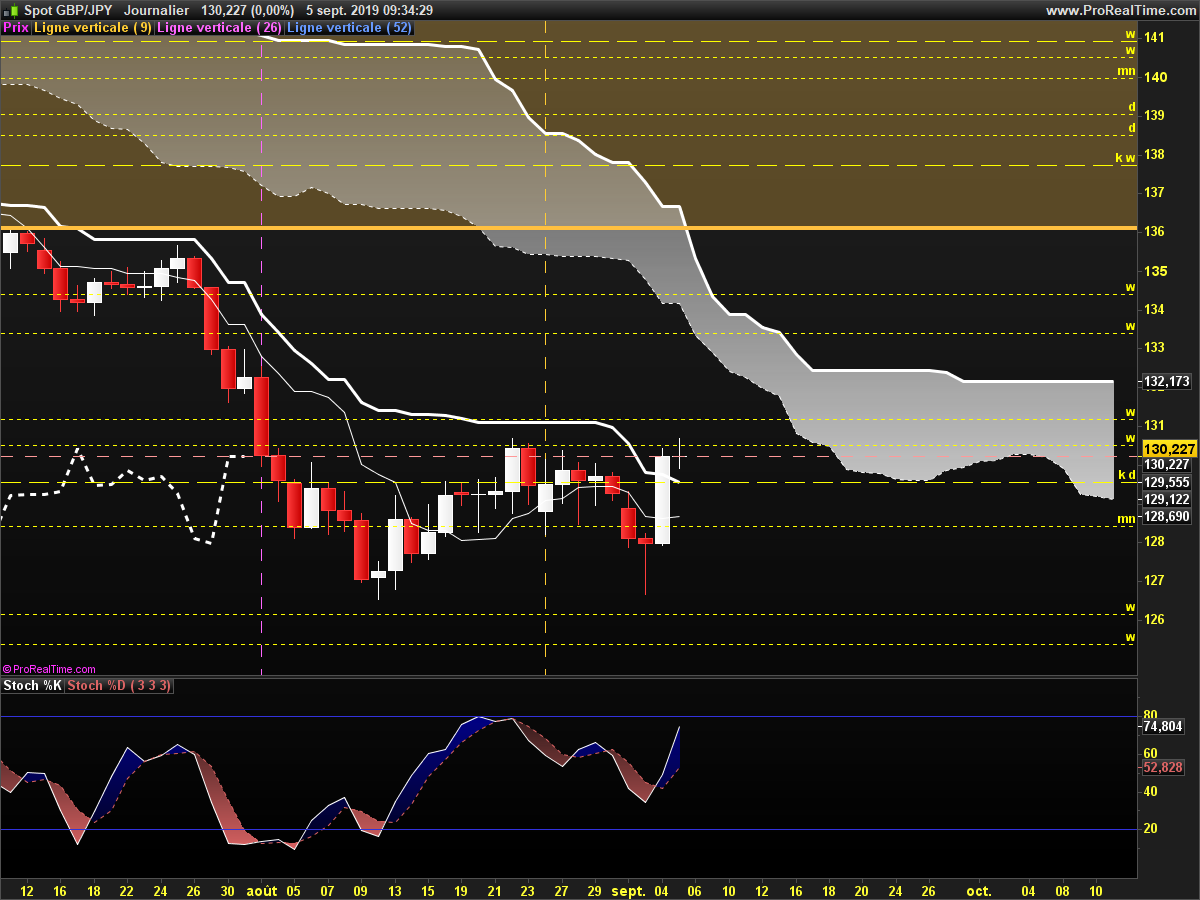Select the Ligne verticale (9) label

click(93, 28)
